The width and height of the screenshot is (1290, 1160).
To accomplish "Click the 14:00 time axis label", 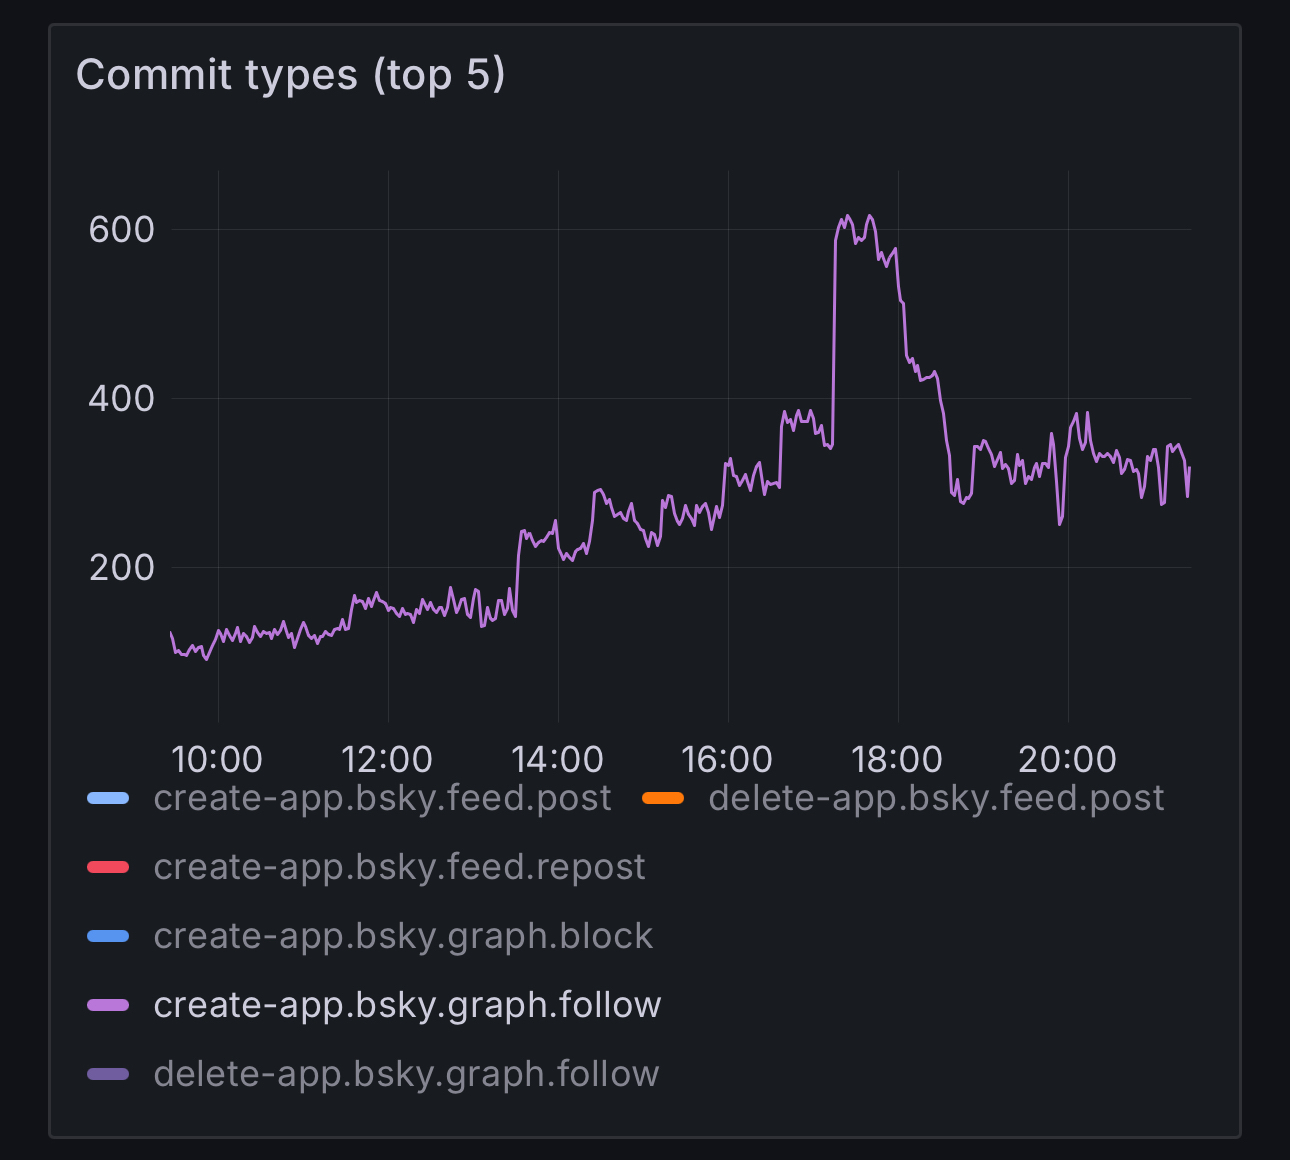I will pos(557,759).
